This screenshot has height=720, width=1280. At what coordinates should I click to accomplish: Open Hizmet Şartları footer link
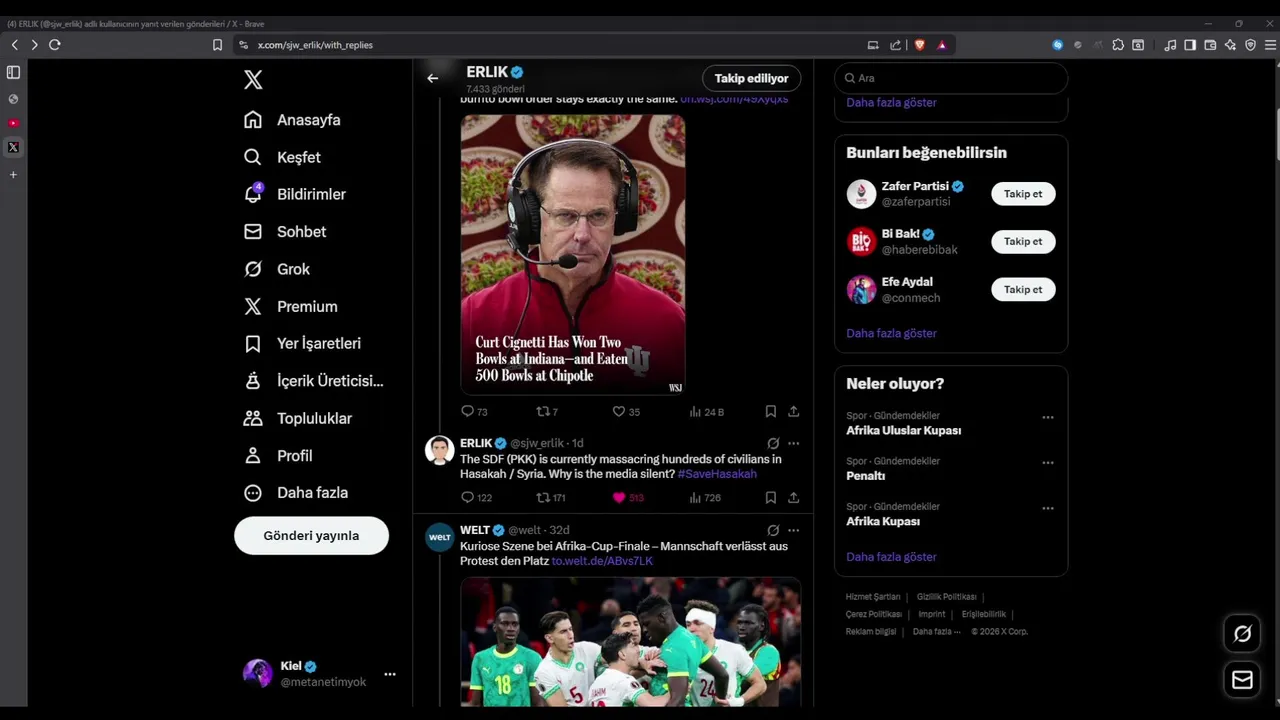click(x=873, y=597)
